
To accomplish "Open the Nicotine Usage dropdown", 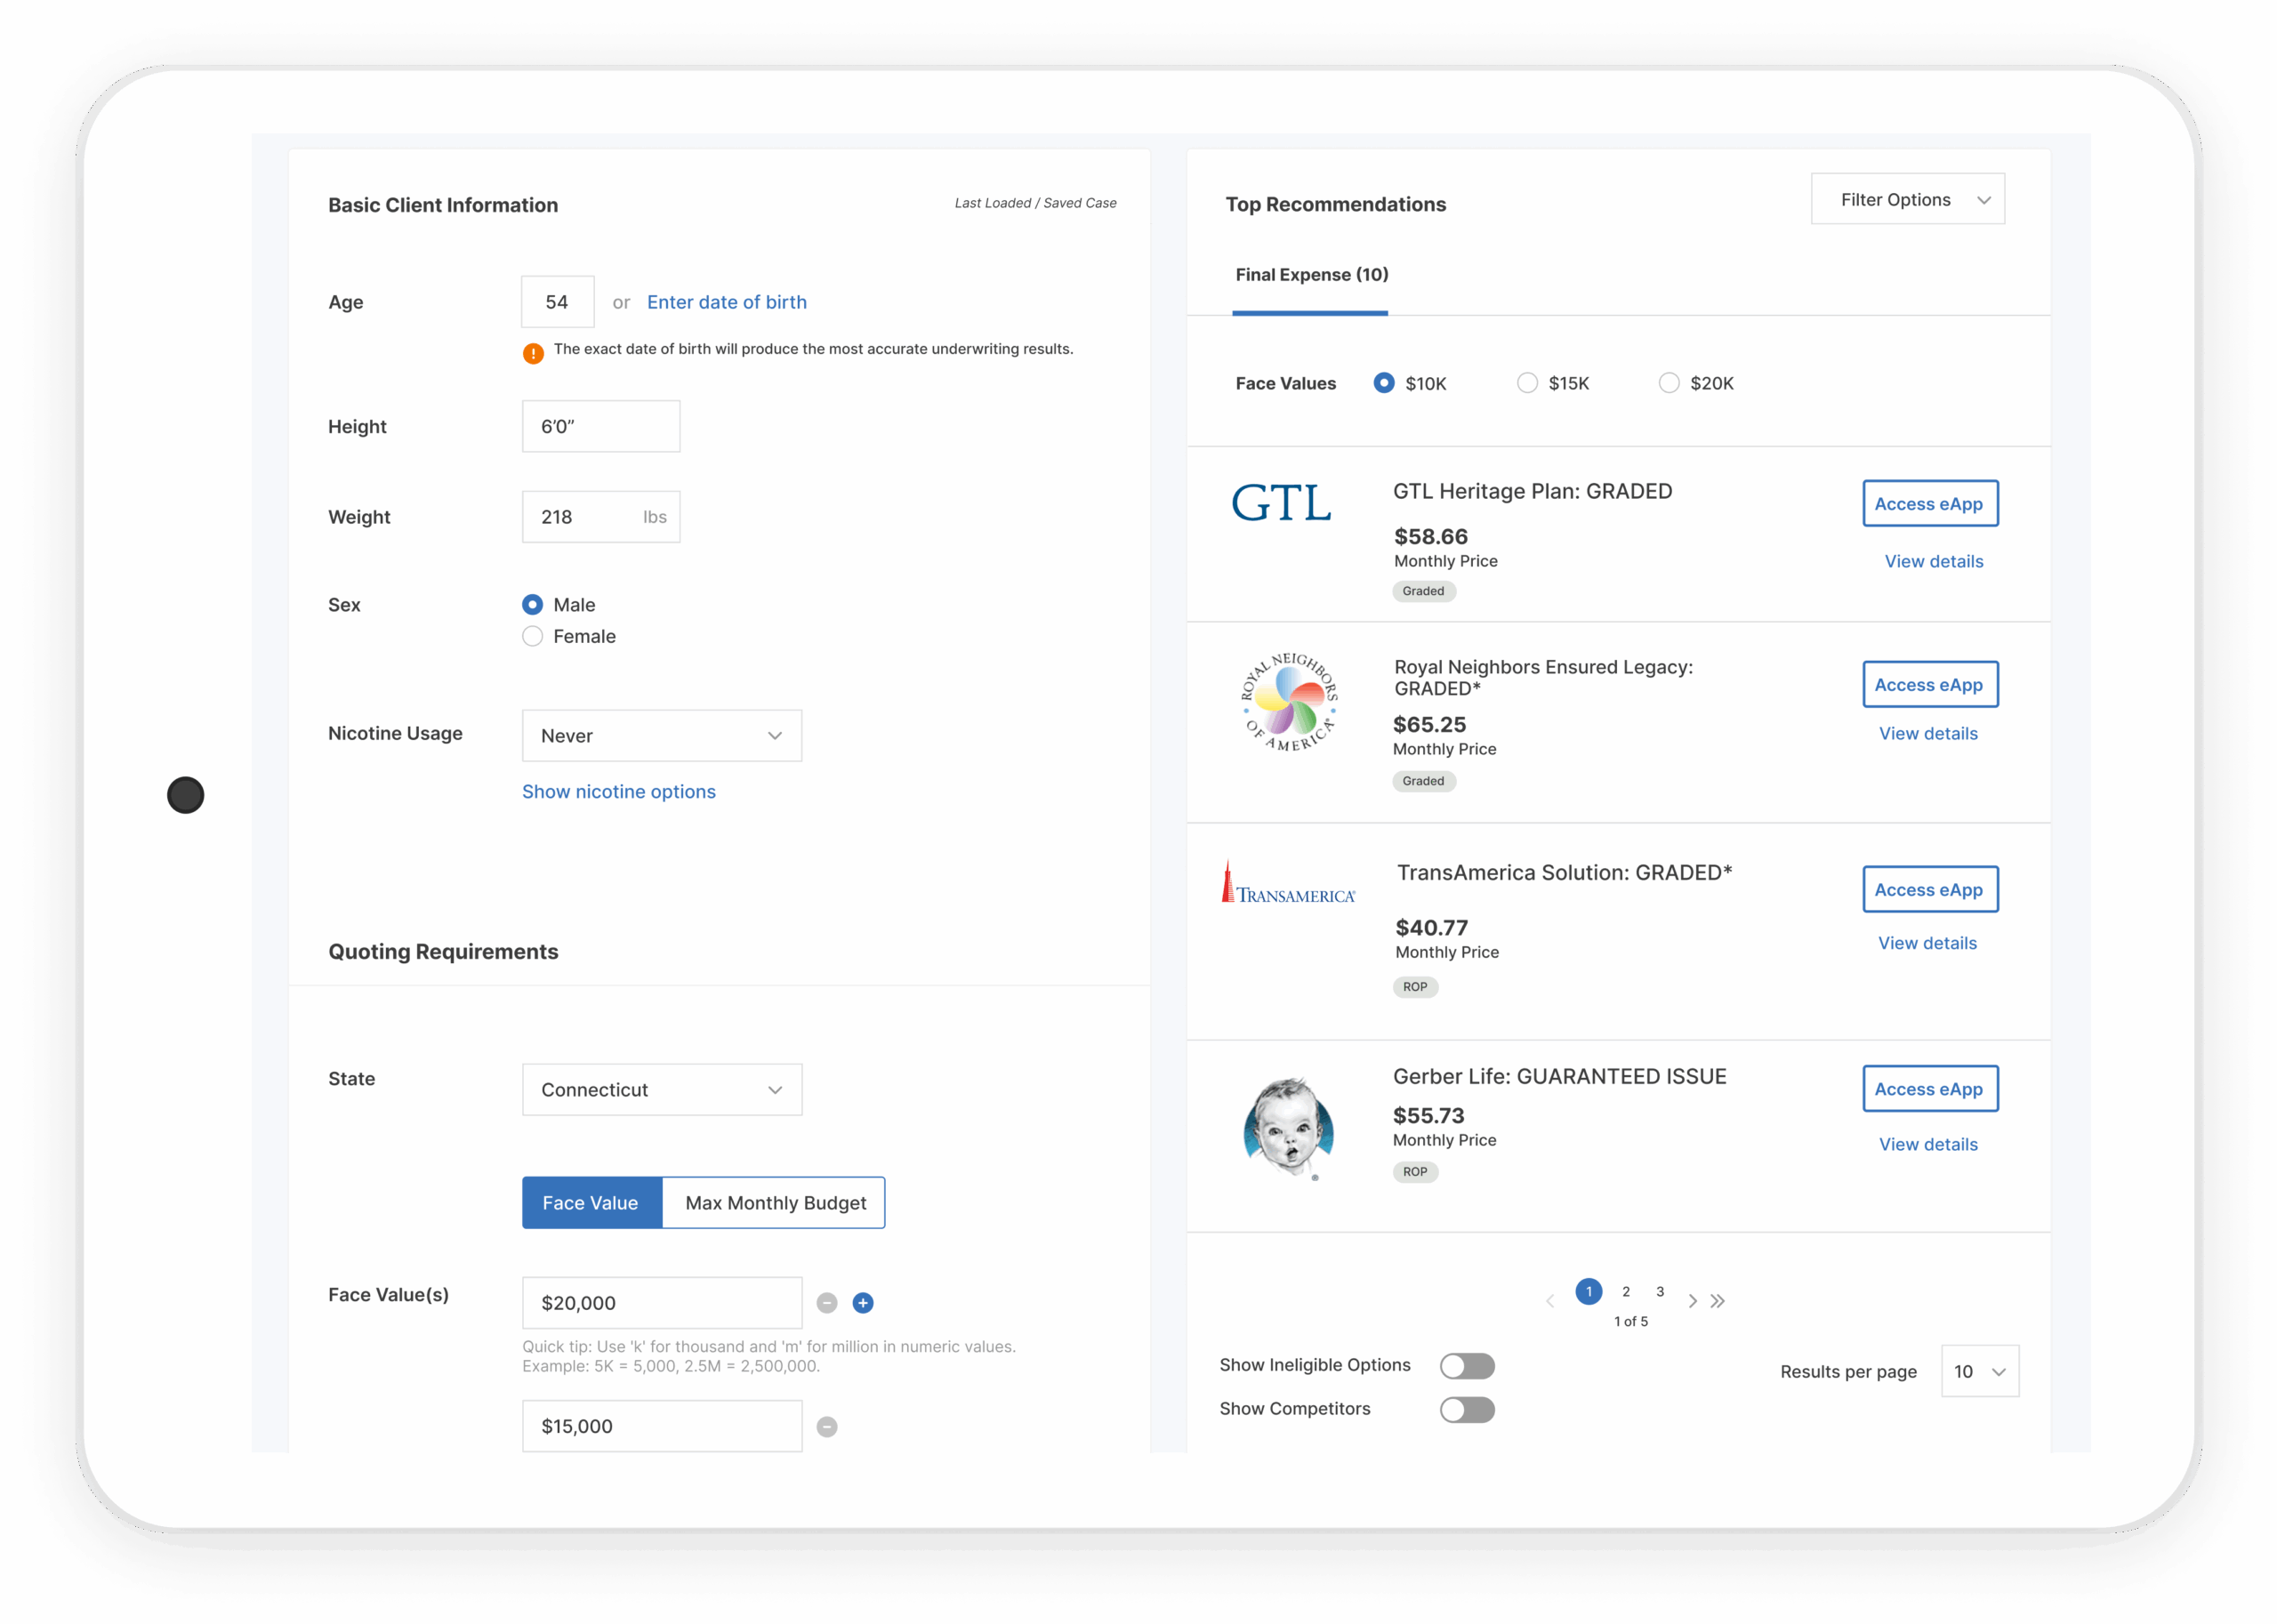I will click(x=660, y=735).
